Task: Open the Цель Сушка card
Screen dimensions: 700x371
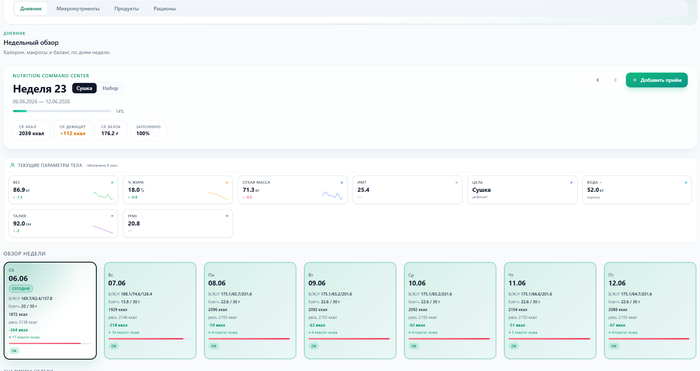Action: tap(522, 190)
